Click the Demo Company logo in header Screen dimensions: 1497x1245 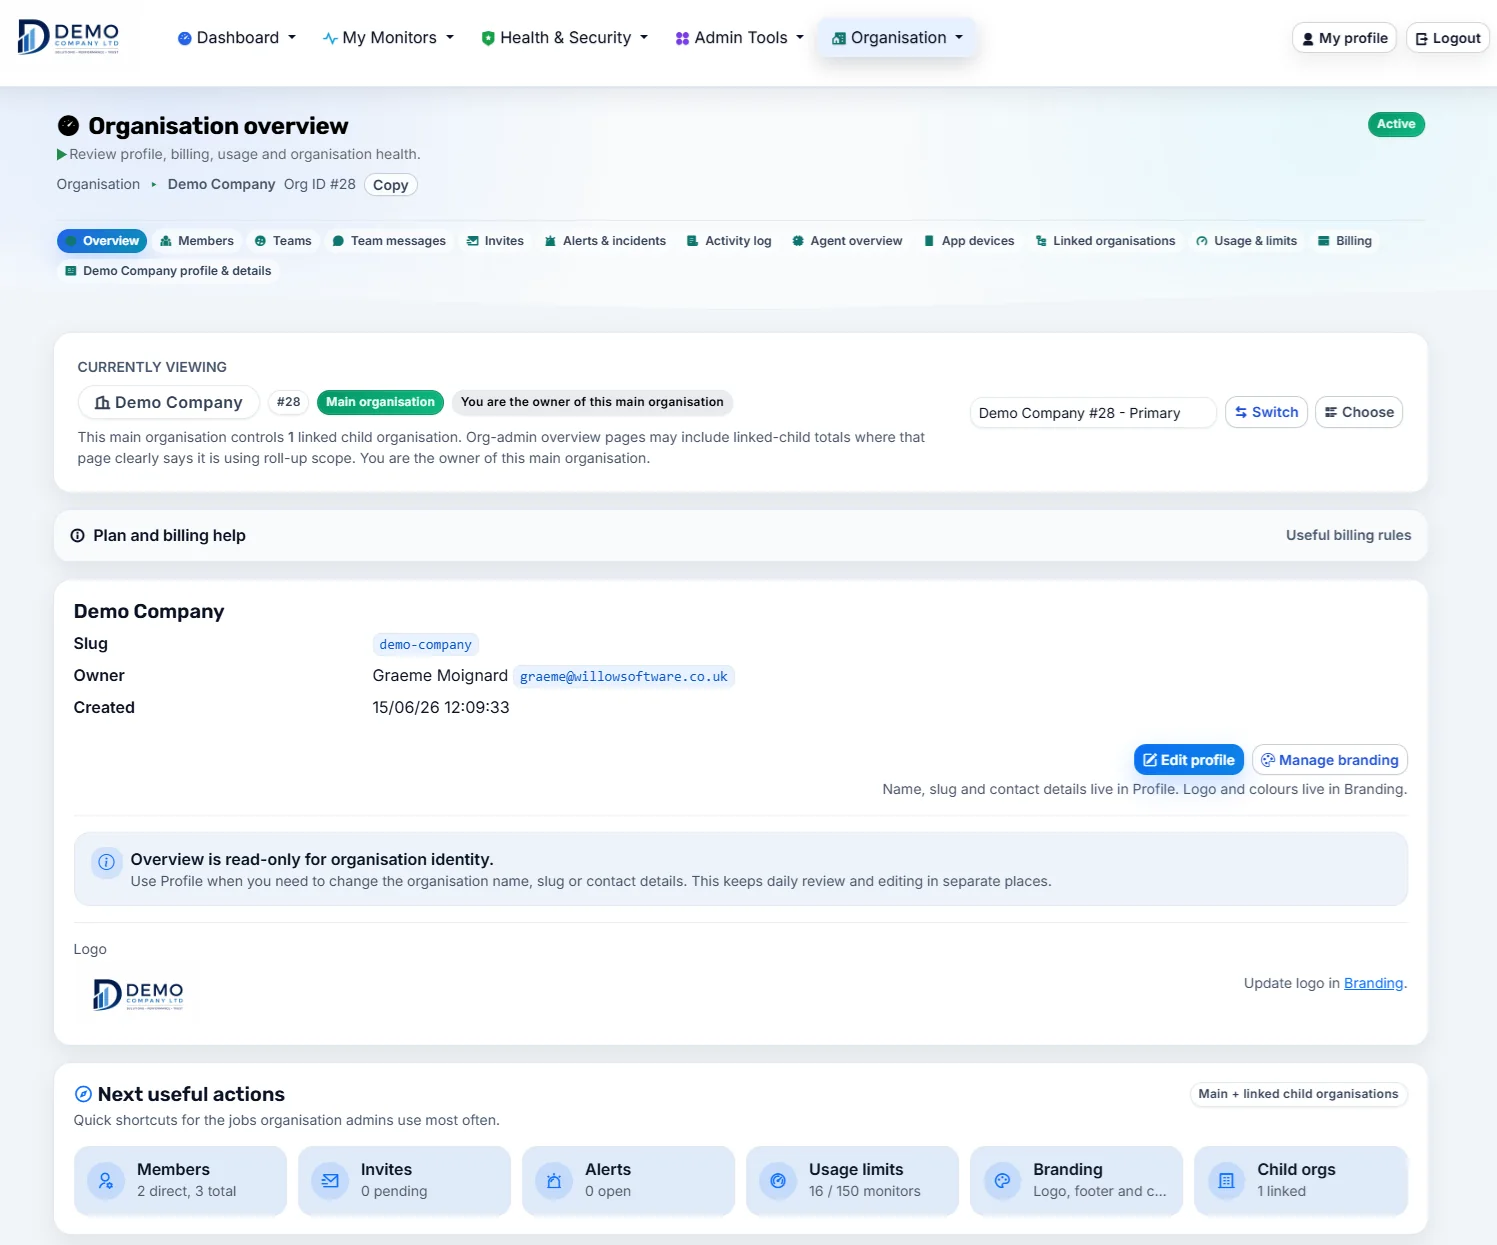(x=69, y=37)
